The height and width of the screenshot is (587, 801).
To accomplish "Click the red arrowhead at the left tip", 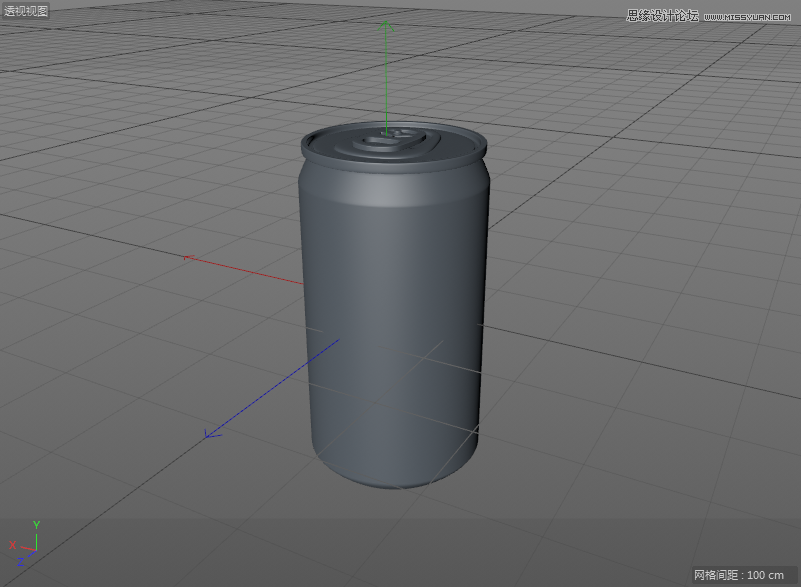I will click(x=186, y=258).
